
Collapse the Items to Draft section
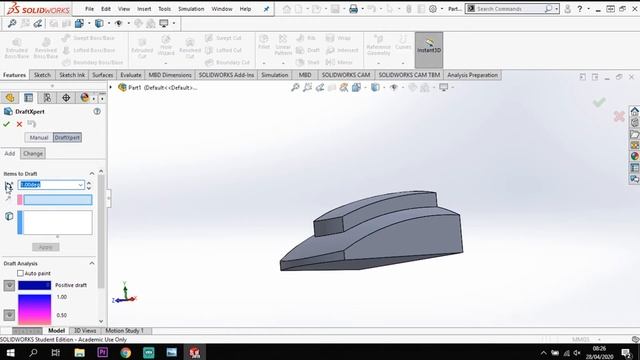tap(92, 173)
